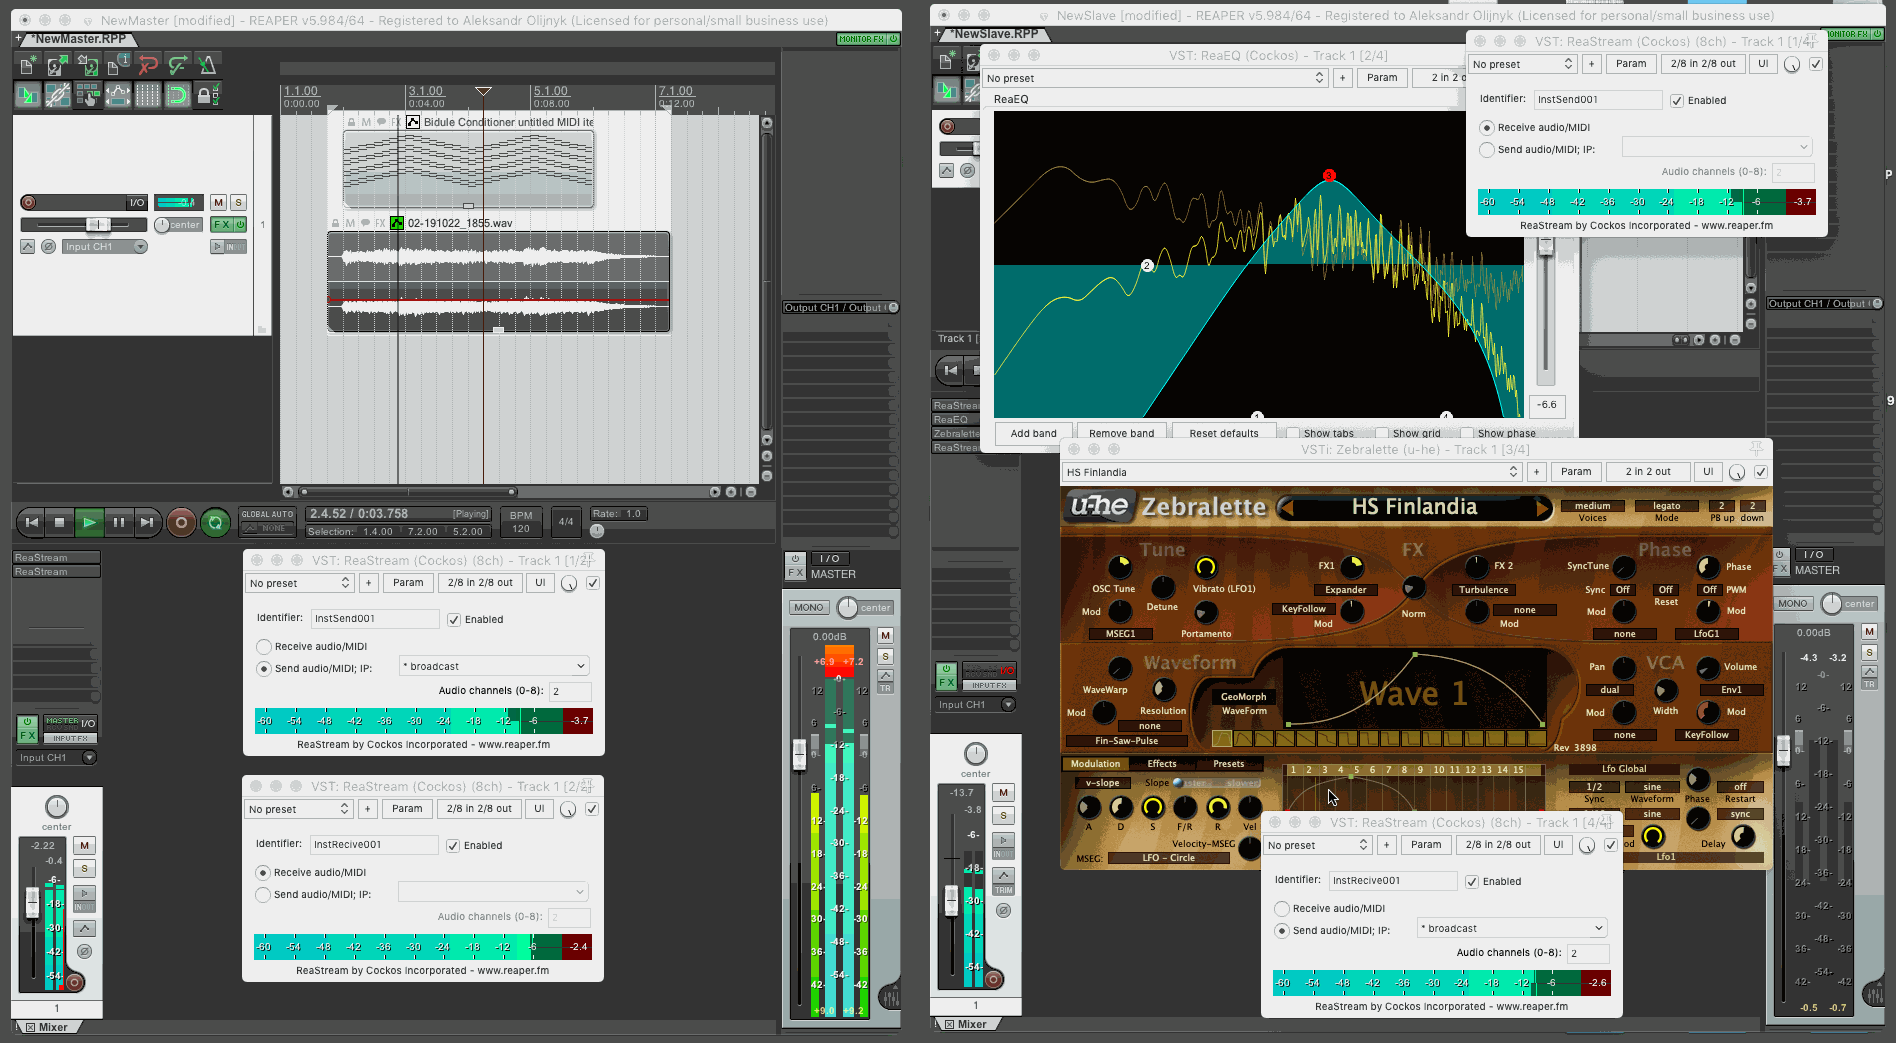Image resolution: width=1896 pixels, height=1043 pixels.
Task: Toggle the Repeat loop button in NewMaster transport
Action: coord(215,522)
